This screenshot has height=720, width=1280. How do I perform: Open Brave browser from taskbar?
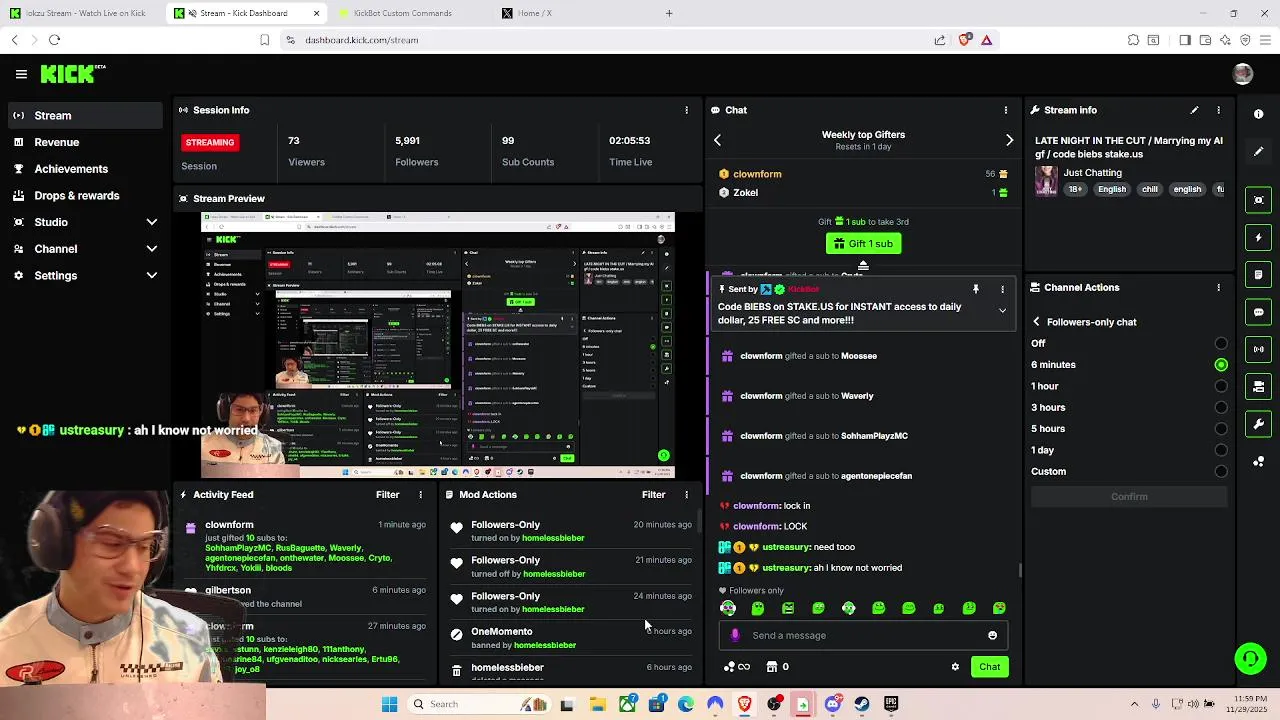pyautogui.click(x=745, y=704)
